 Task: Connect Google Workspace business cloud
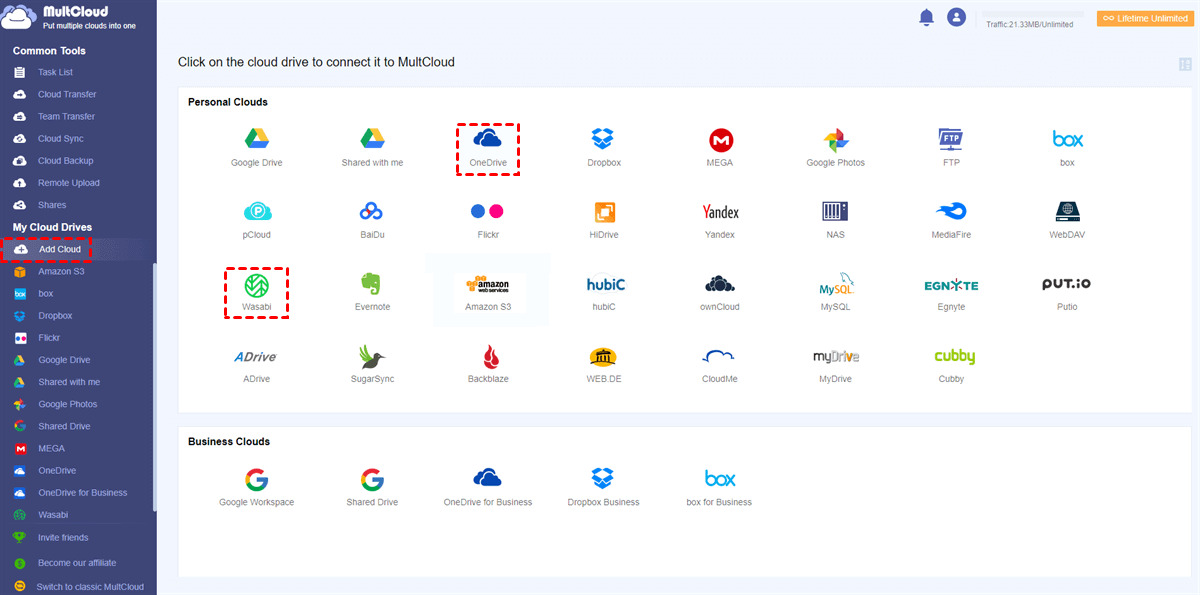(x=257, y=487)
